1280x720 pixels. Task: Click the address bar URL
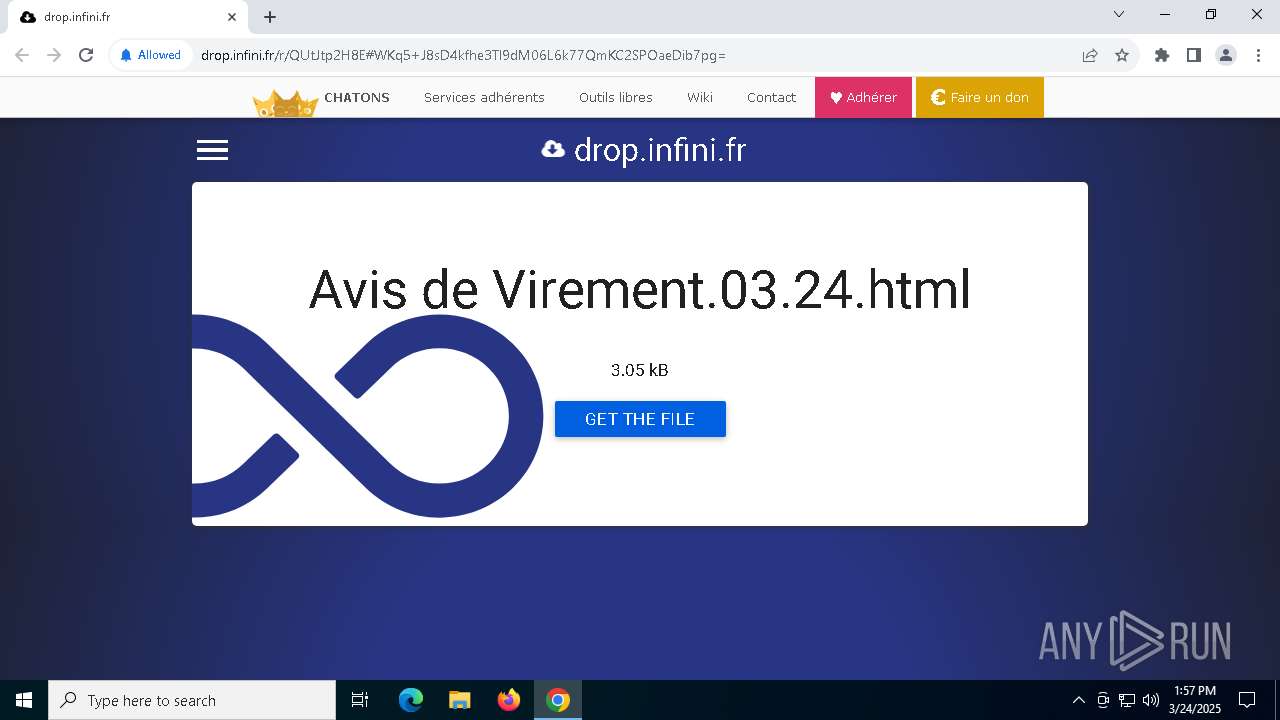pos(463,55)
